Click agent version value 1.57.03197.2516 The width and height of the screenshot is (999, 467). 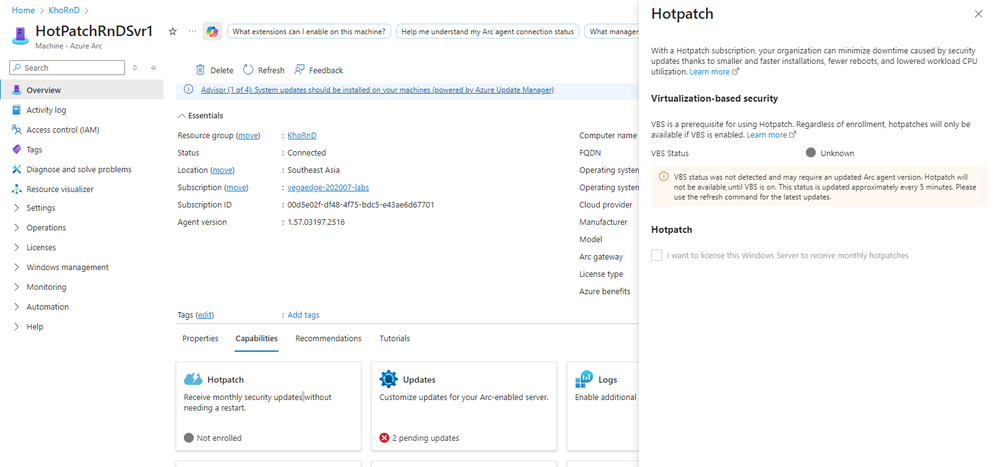pos(316,222)
